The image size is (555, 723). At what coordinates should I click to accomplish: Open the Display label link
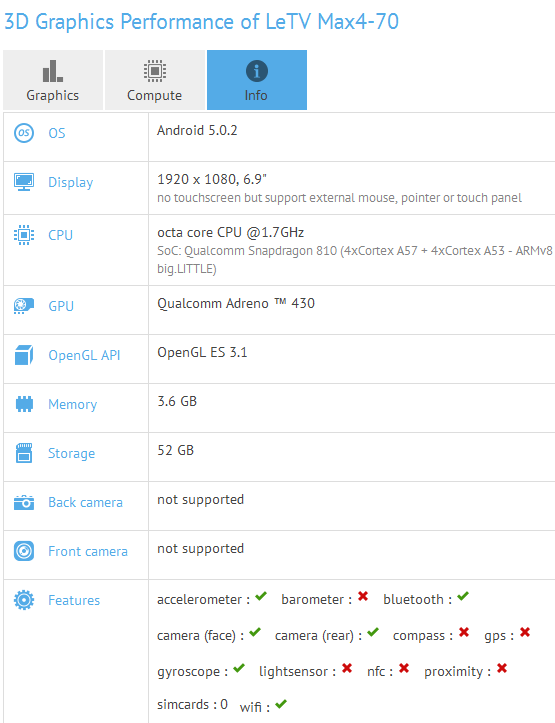71,183
